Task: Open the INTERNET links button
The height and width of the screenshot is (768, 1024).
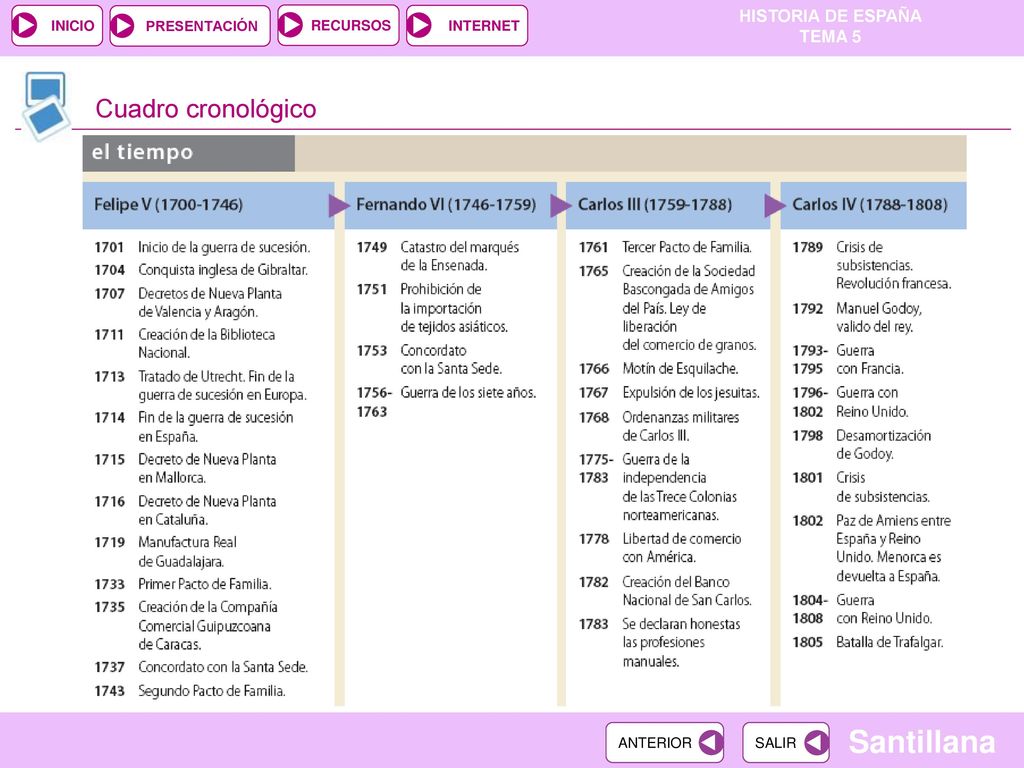Action: pos(466,25)
